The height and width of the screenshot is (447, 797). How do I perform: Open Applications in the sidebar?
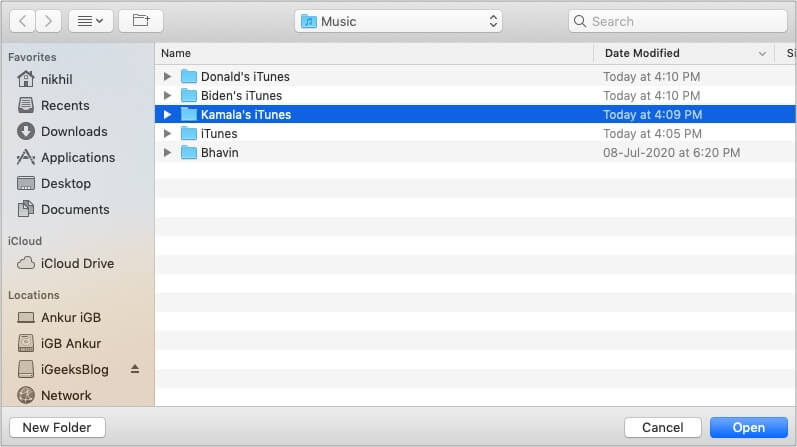(x=78, y=158)
